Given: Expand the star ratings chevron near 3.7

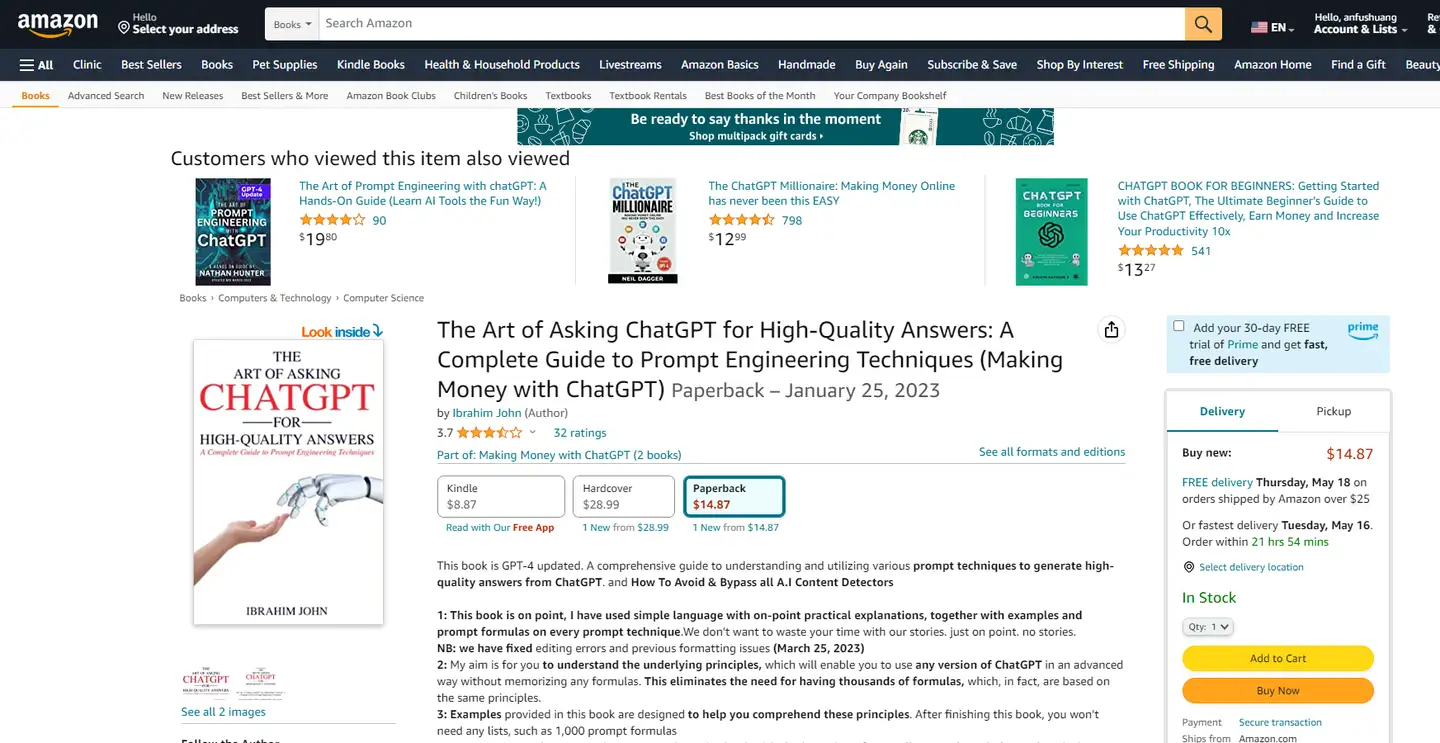Looking at the screenshot, I should [532, 433].
